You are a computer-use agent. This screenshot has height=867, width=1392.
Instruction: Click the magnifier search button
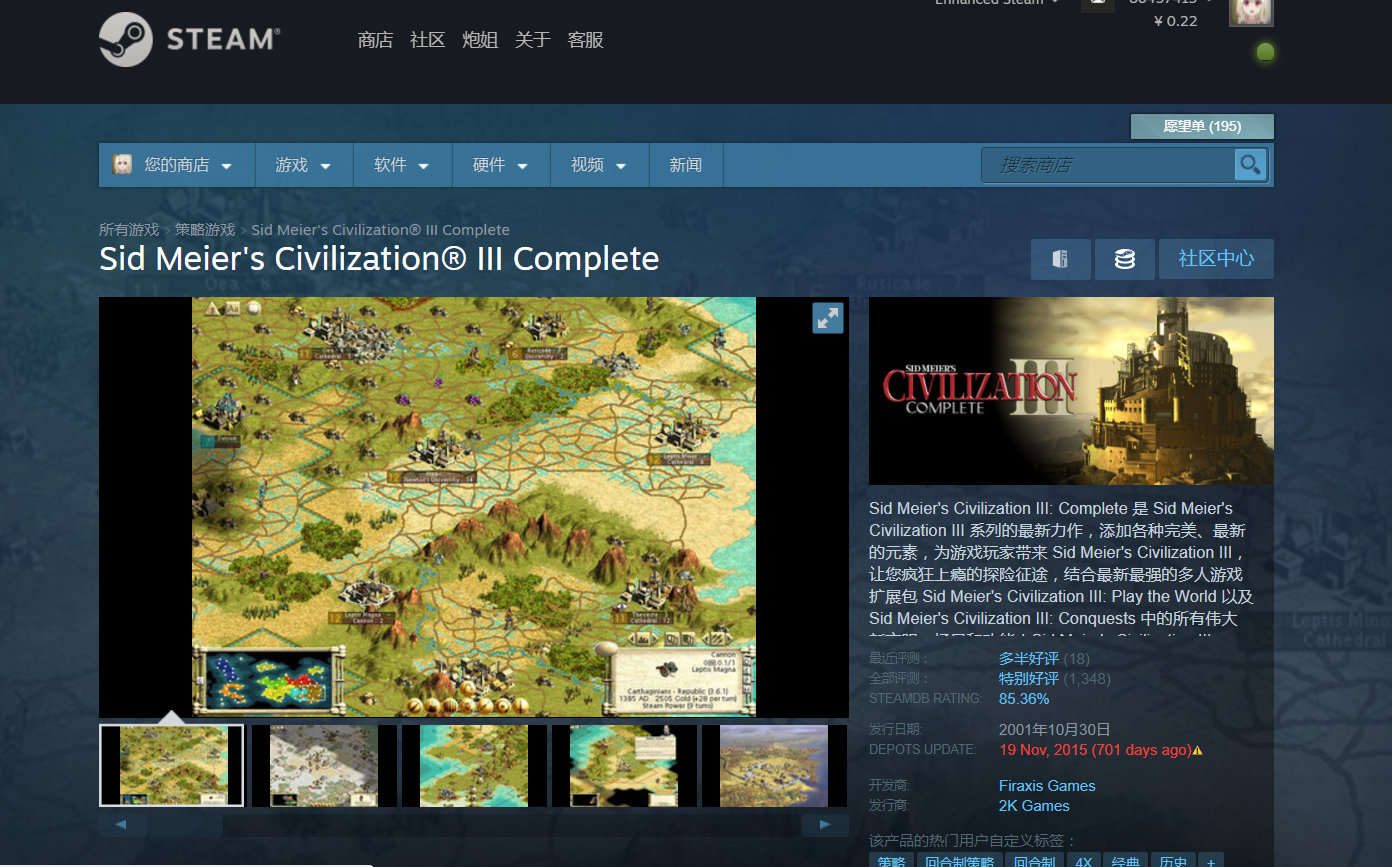1250,164
